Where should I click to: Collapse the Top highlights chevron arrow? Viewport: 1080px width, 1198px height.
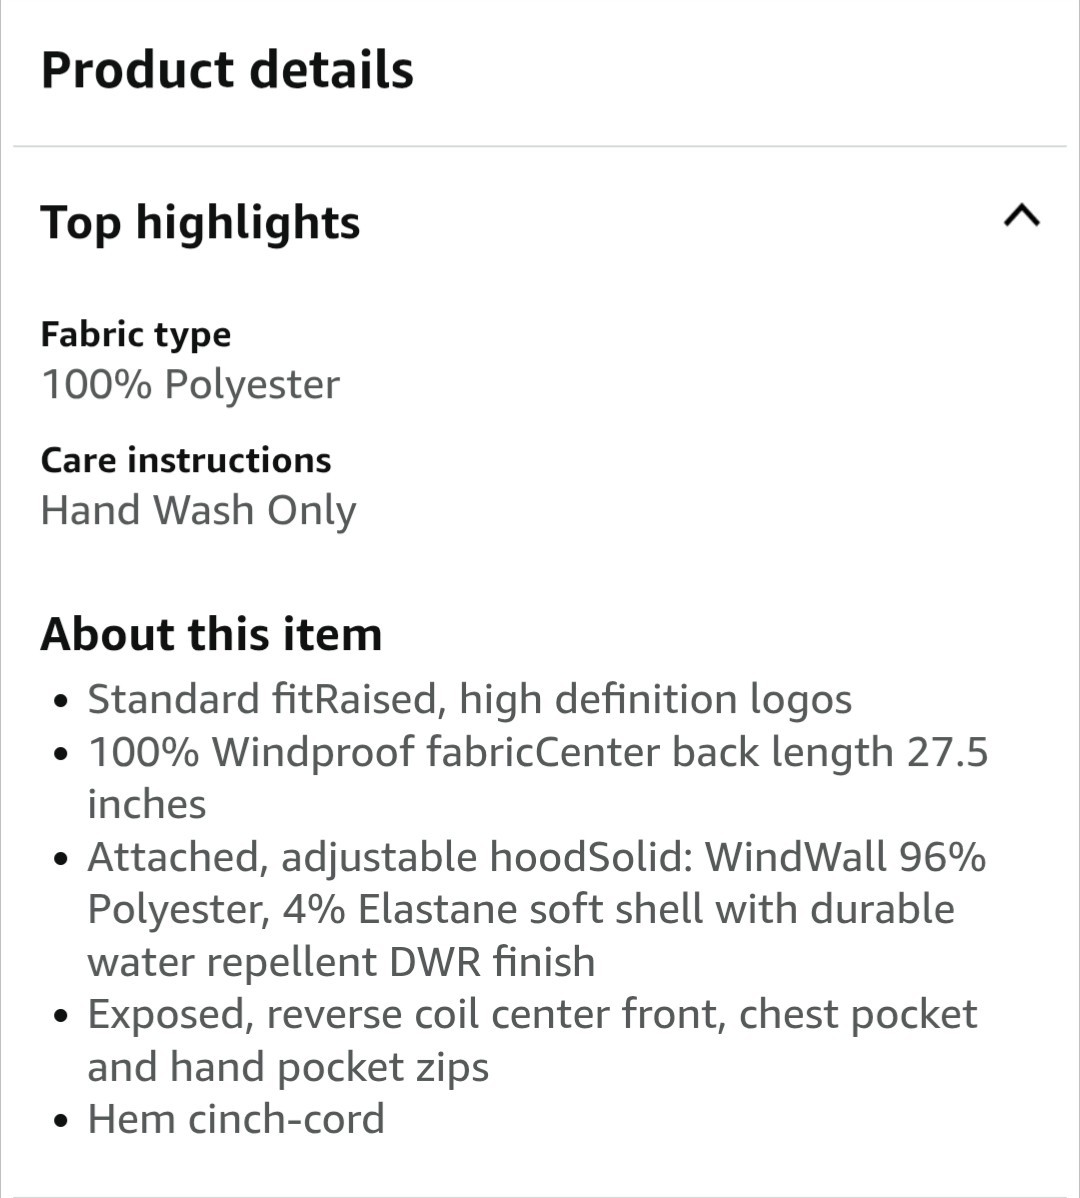click(x=1021, y=216)
